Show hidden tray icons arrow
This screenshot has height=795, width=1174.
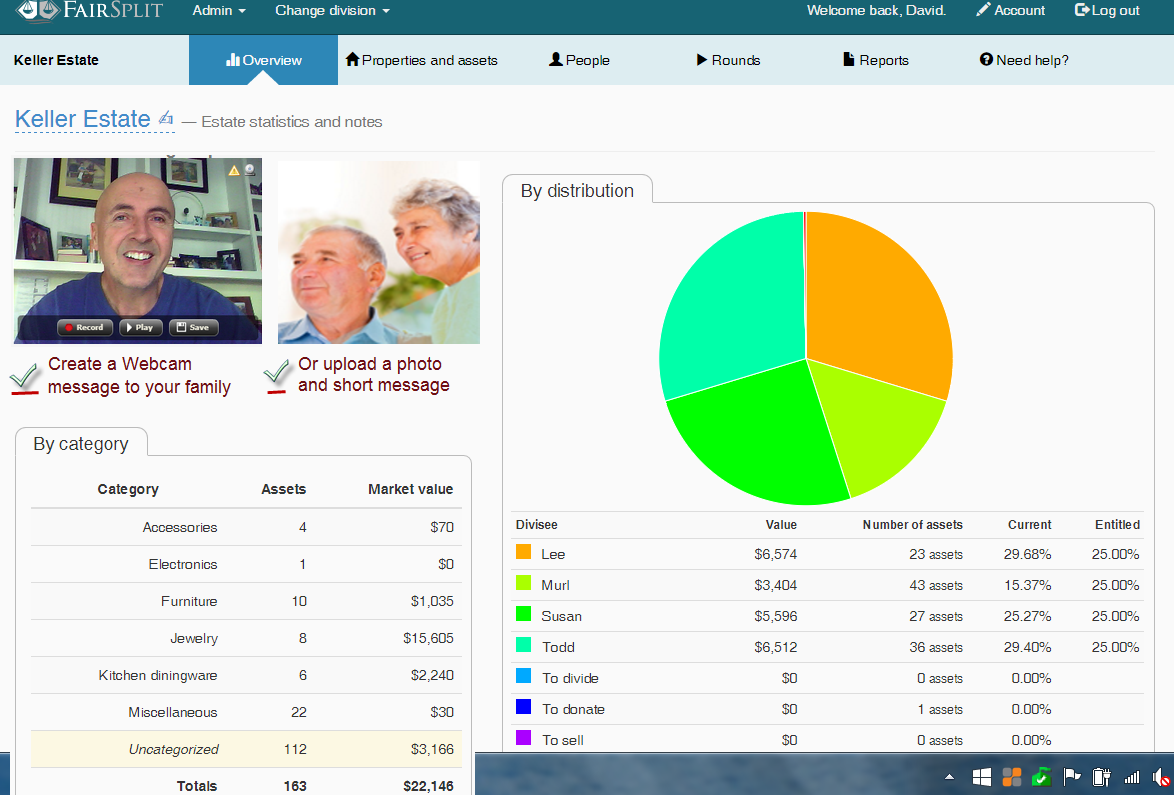click(949, 777)
